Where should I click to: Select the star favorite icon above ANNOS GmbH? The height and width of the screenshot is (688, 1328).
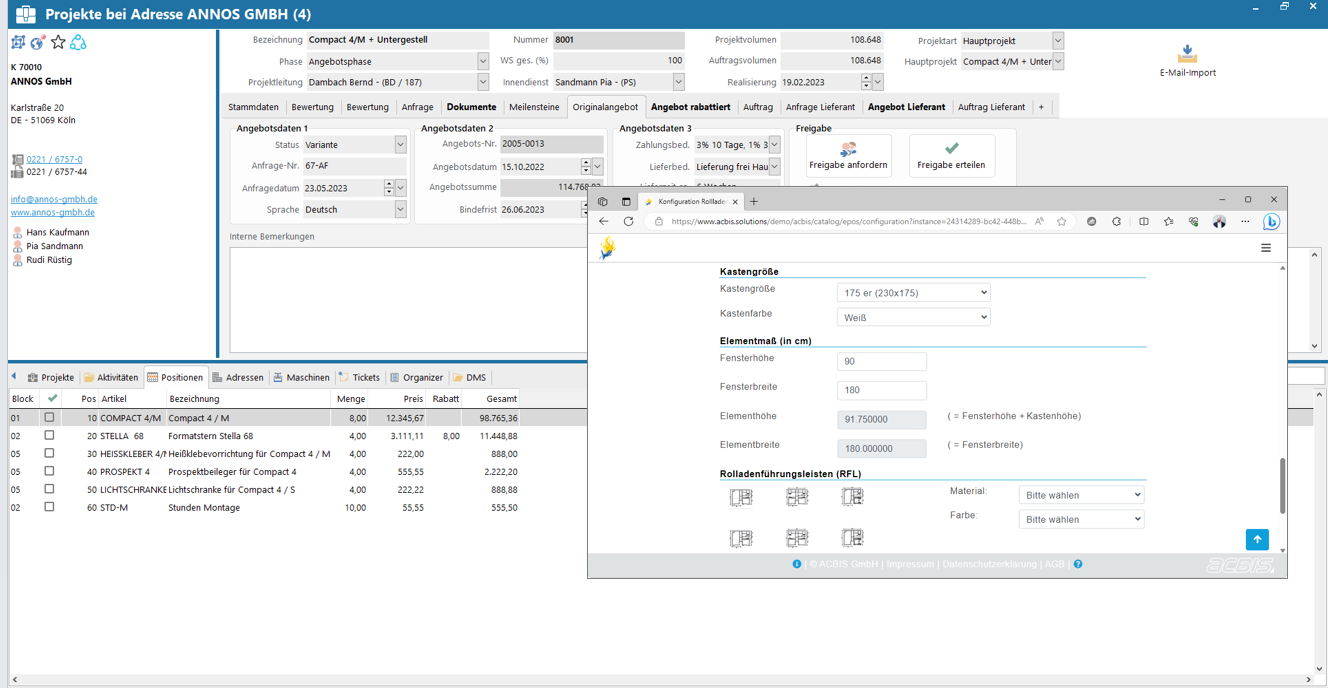[x=57, y=42]
